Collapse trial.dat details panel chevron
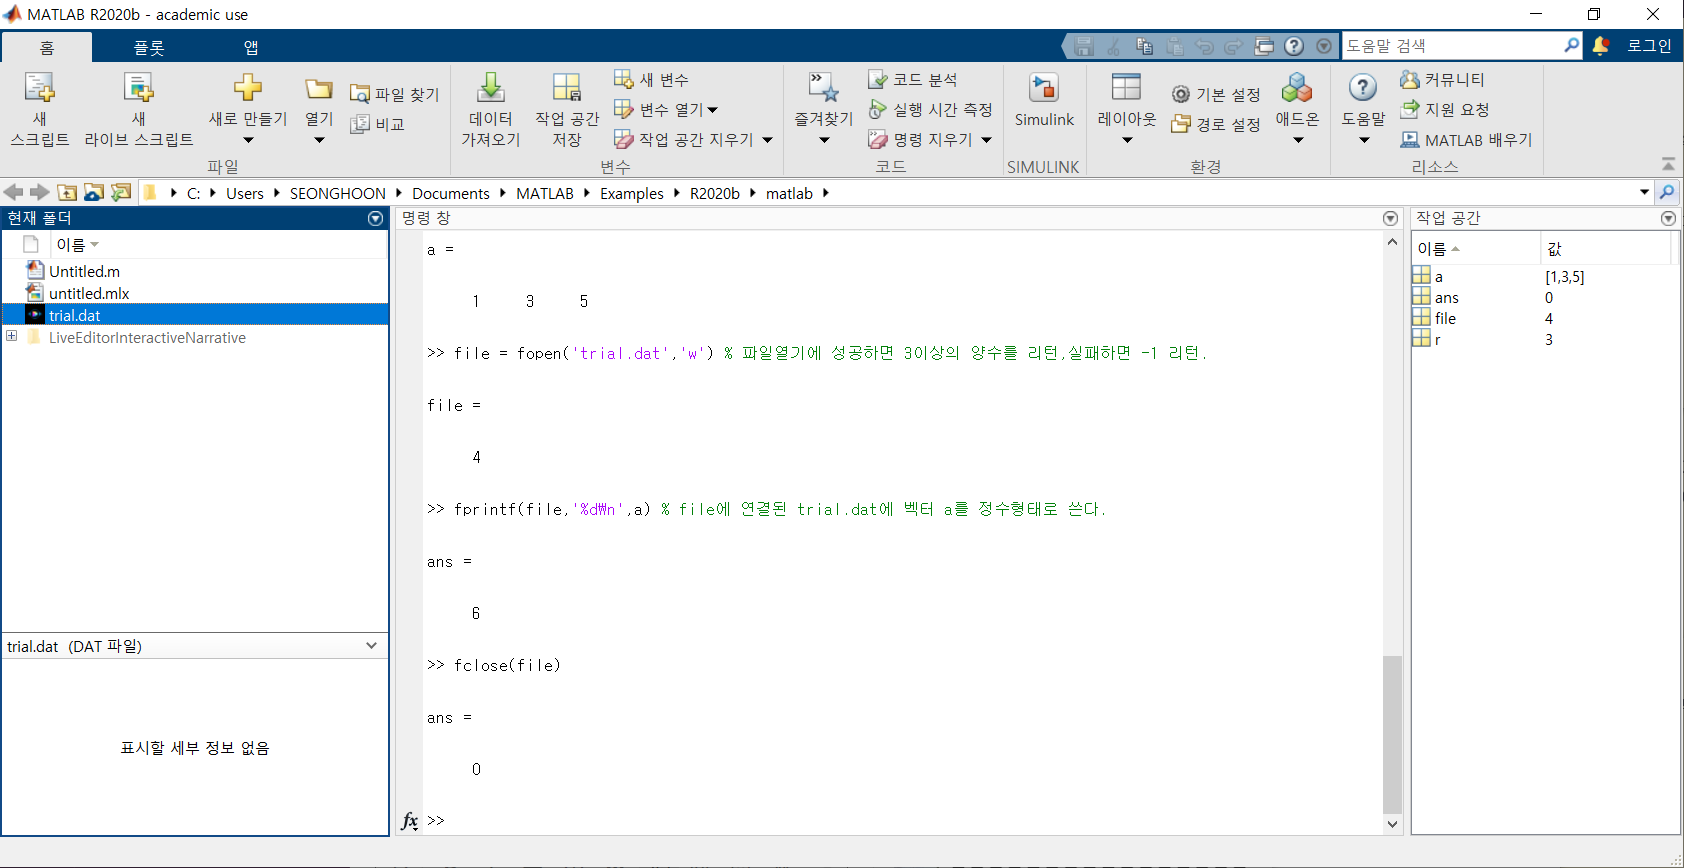The image size is (1684, 868). click(372, 646)
